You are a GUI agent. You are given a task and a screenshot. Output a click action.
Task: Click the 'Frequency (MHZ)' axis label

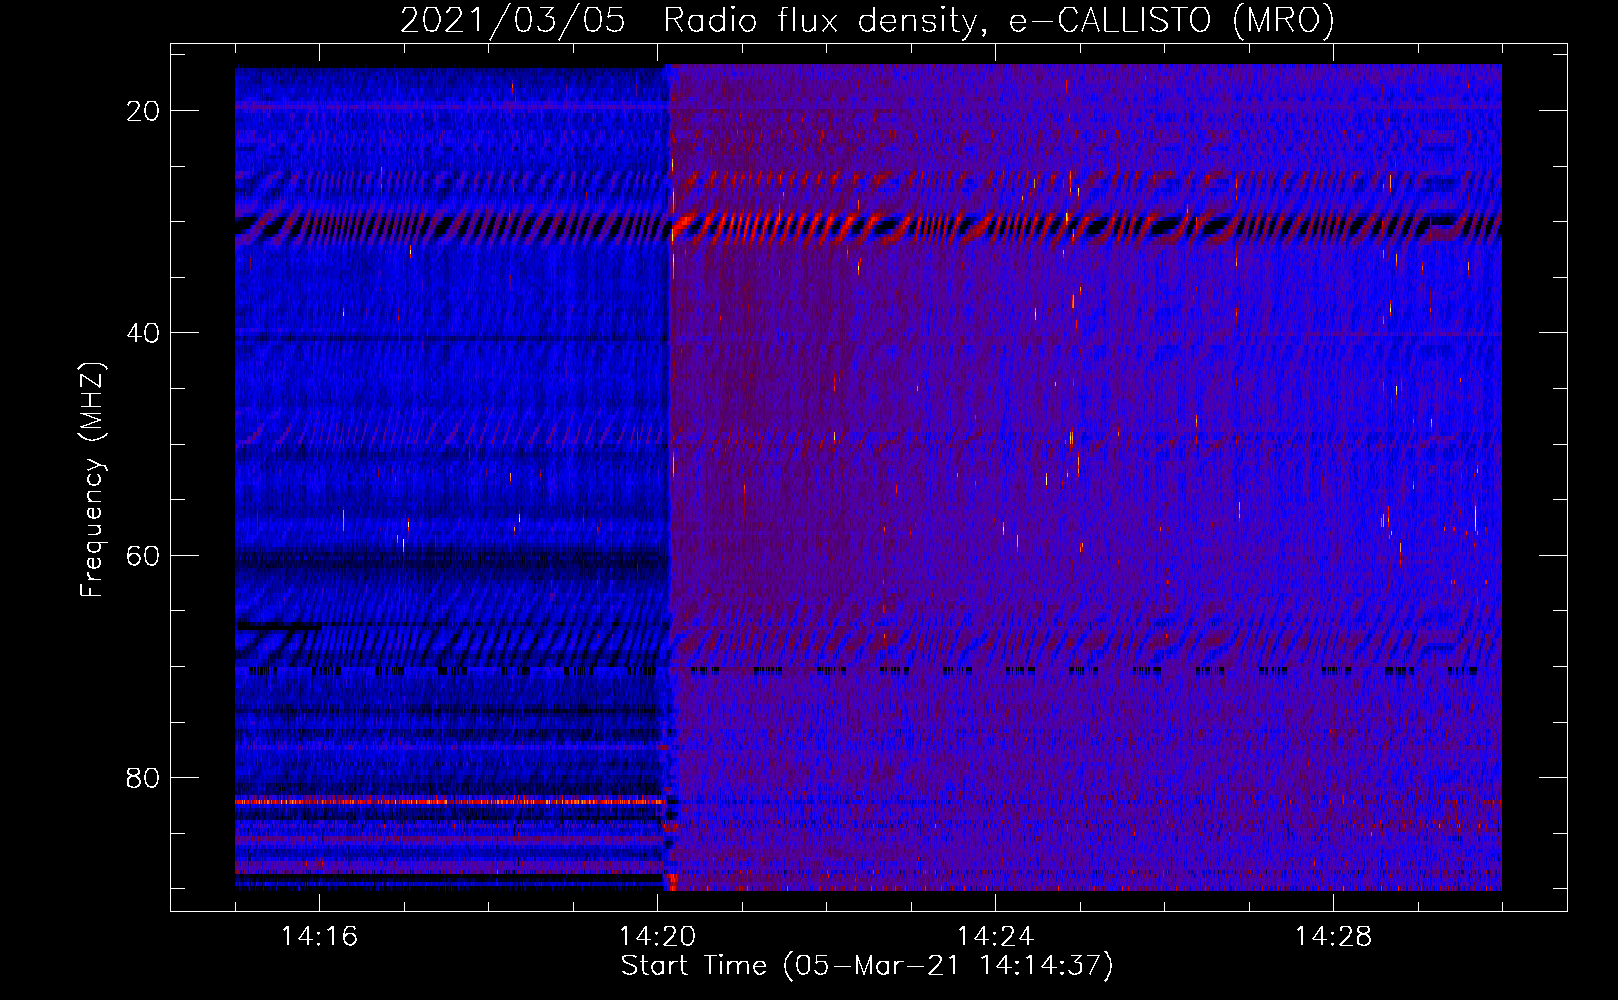92,480
